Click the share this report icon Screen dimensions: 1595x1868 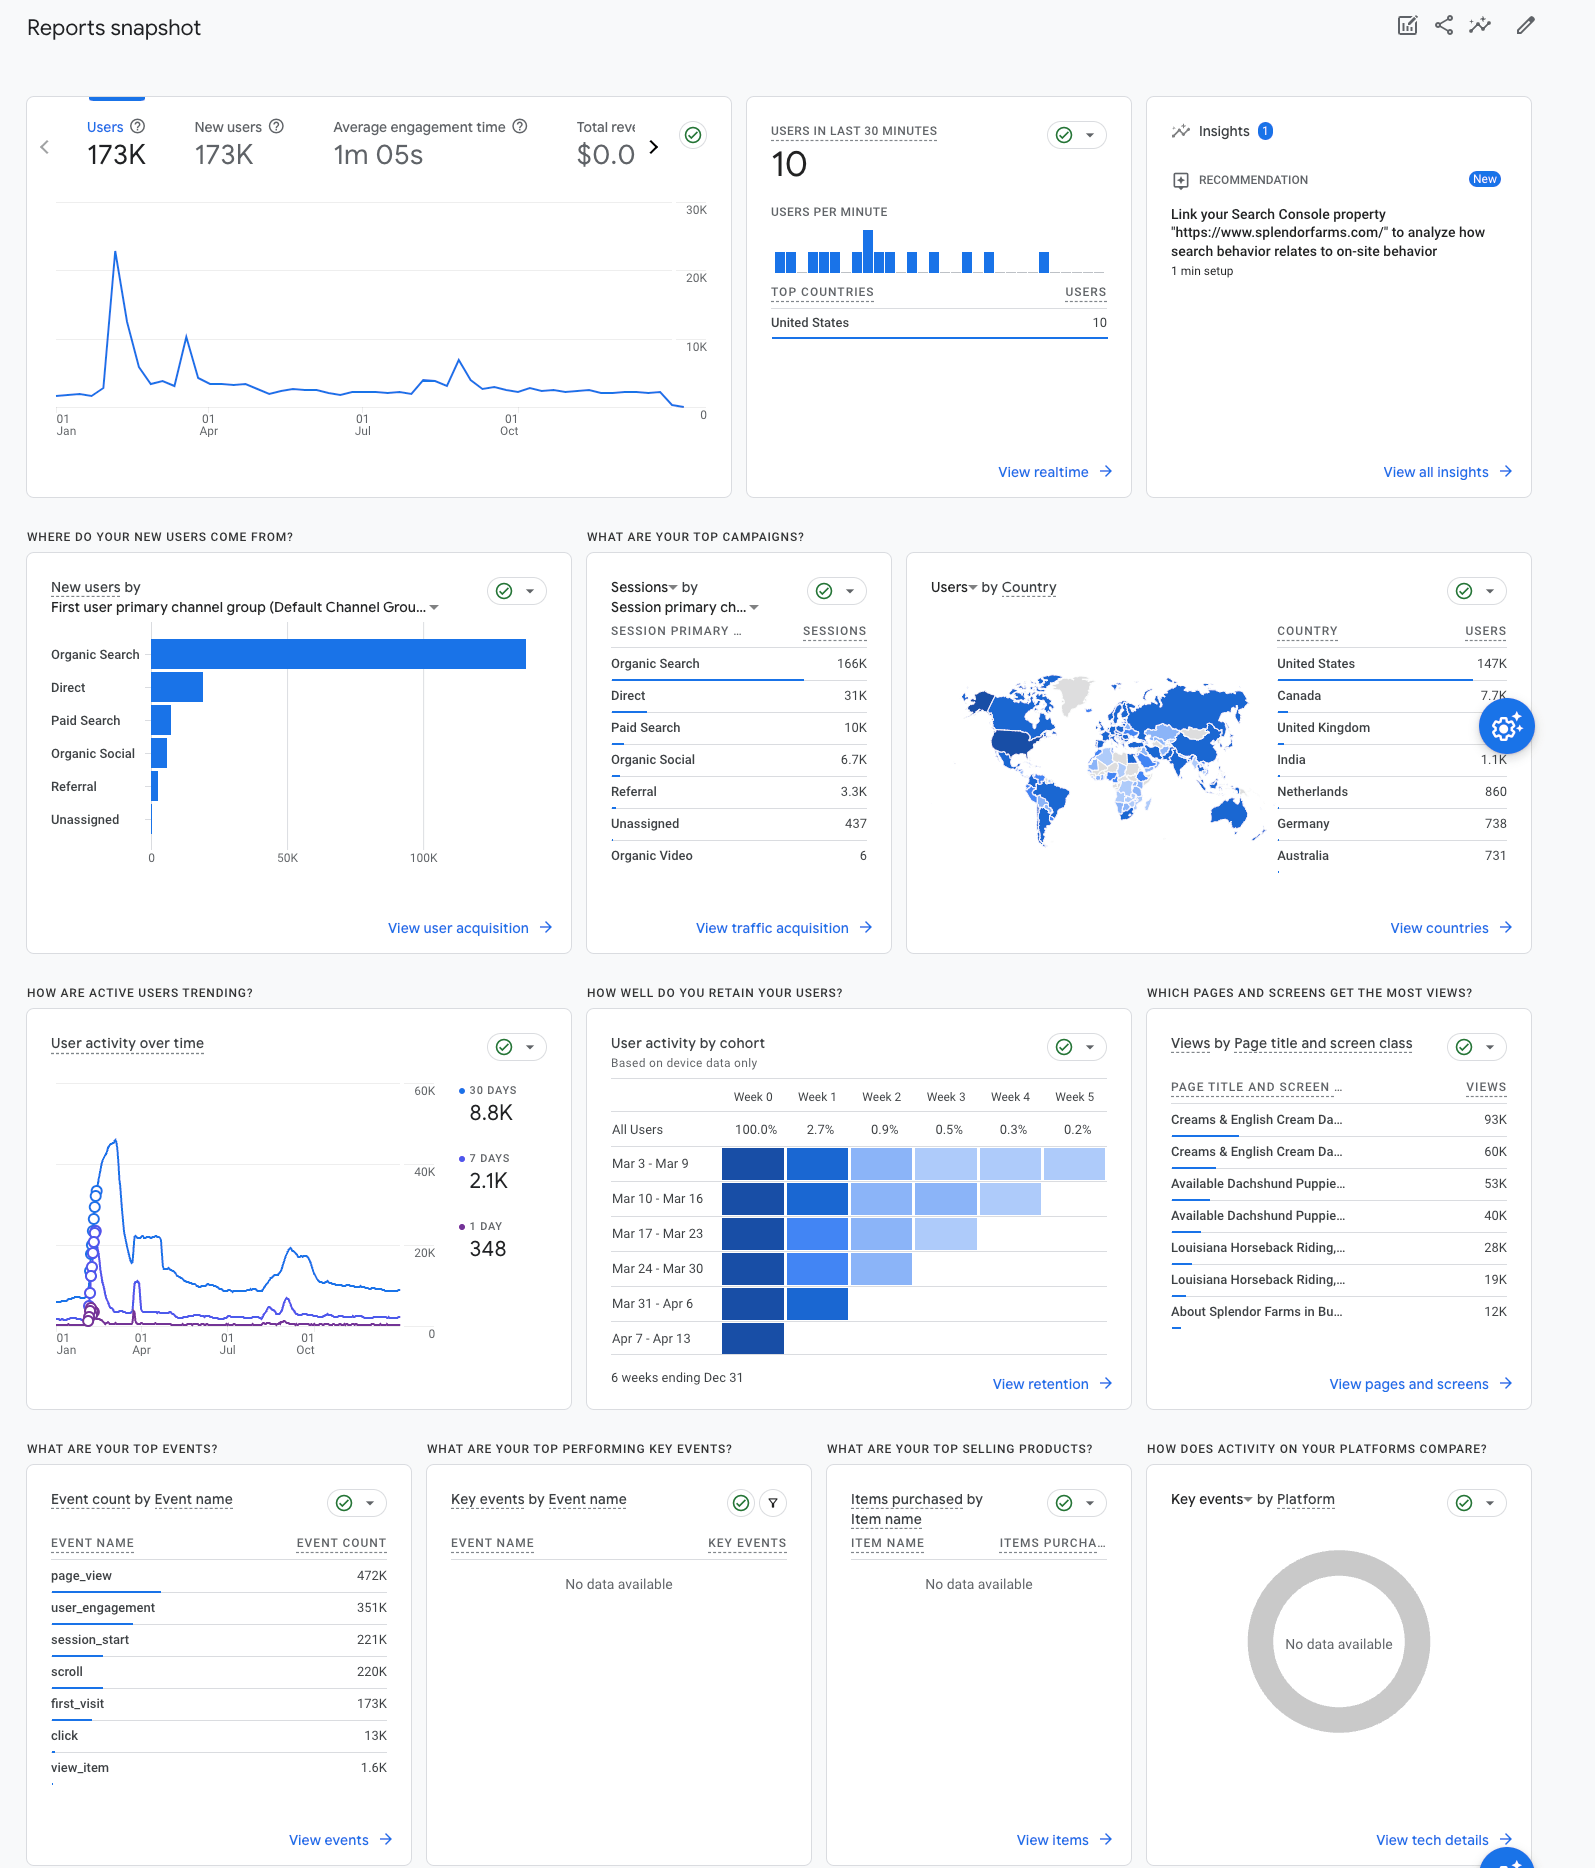point(1444,26)
